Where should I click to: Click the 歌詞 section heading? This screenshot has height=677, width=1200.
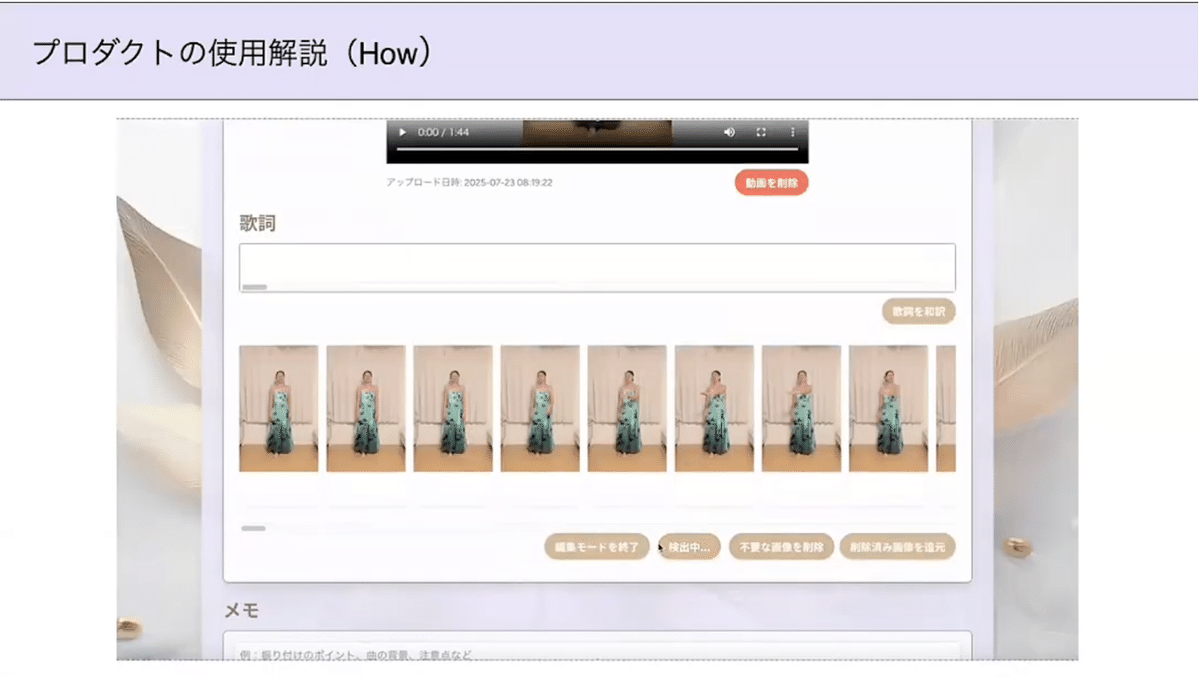tap(257, 223)
